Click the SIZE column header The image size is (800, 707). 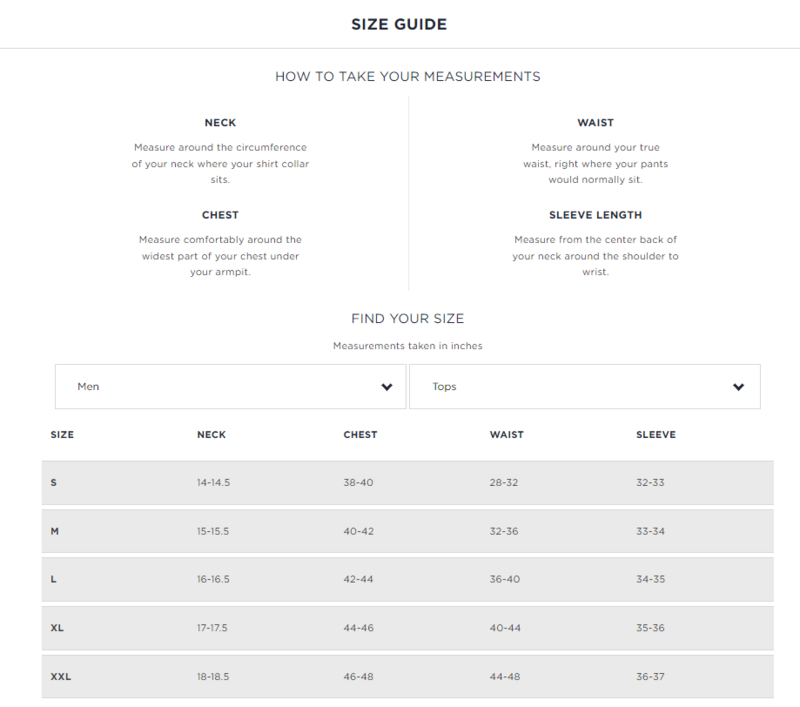(62, 435)
